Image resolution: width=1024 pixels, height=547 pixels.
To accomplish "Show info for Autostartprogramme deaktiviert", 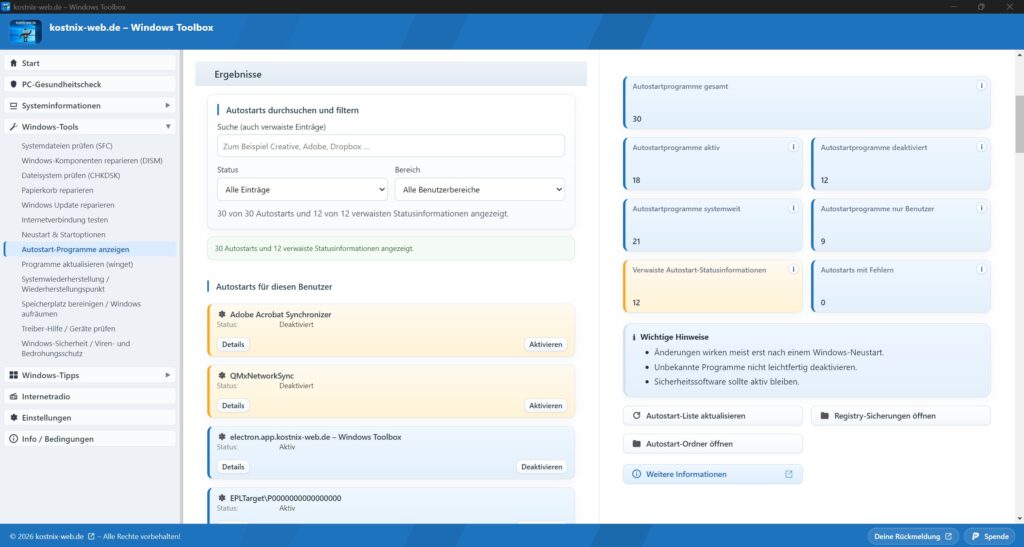I will 981,147.
